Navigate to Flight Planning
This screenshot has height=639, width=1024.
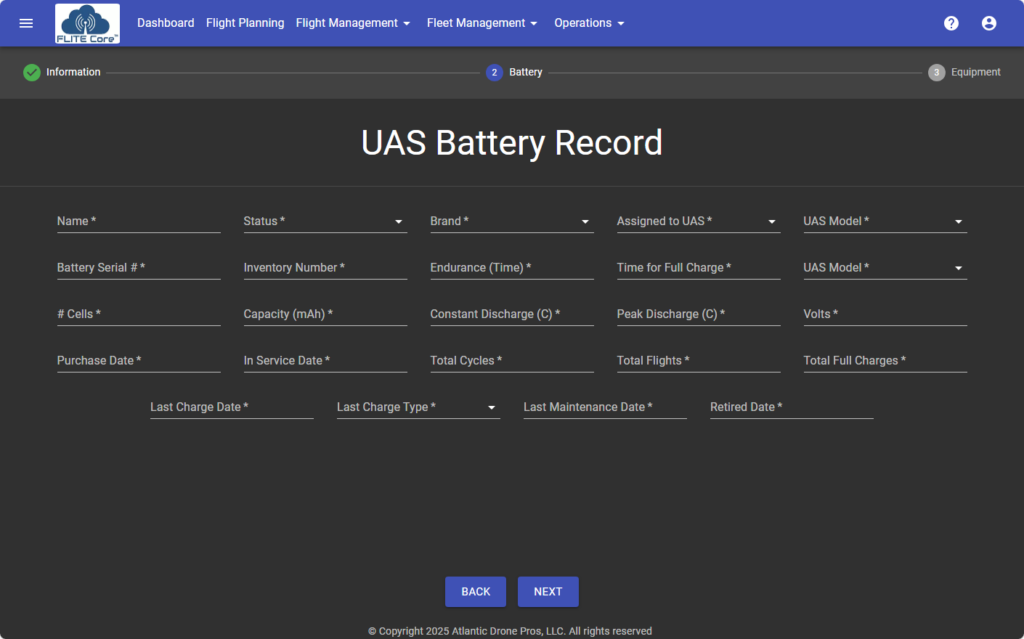click(245, 23)
